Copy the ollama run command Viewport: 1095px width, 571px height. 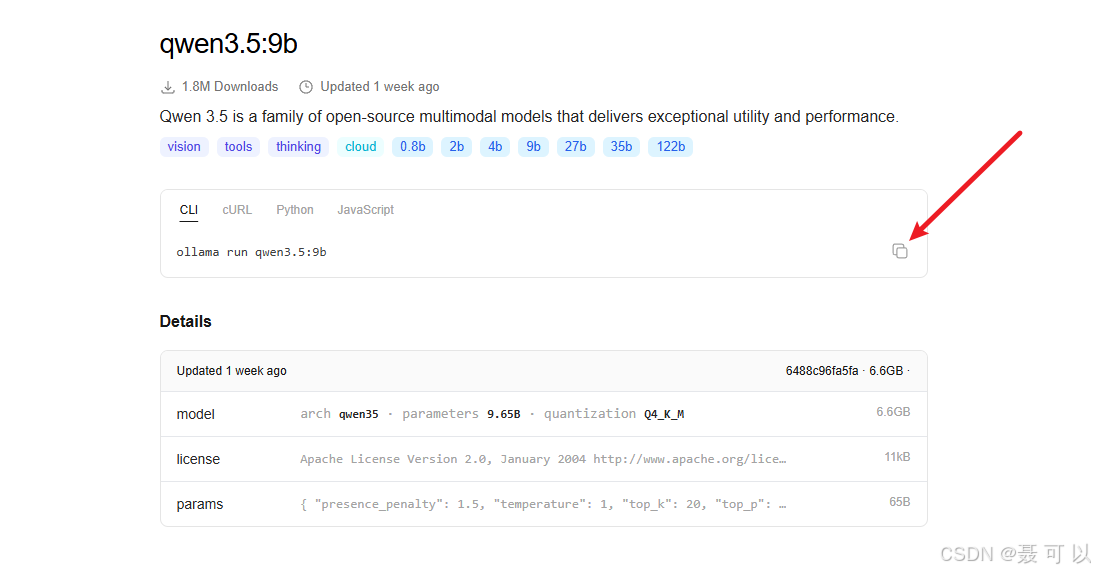coord(899,251)
